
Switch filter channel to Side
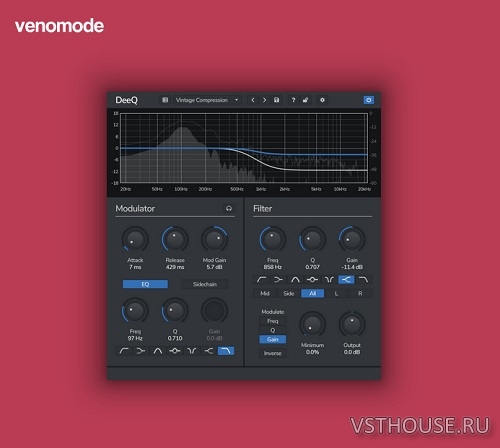click(289, 293)
